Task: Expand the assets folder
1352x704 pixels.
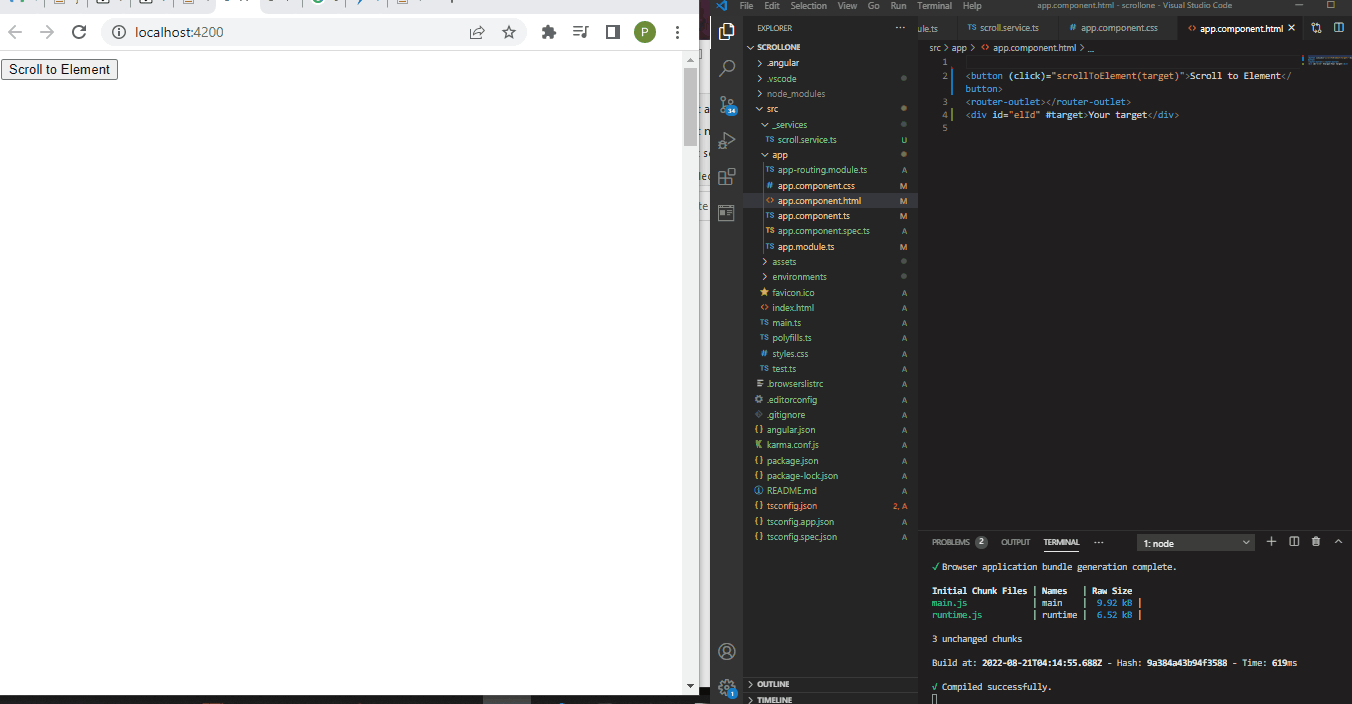Action: (830, 262)
